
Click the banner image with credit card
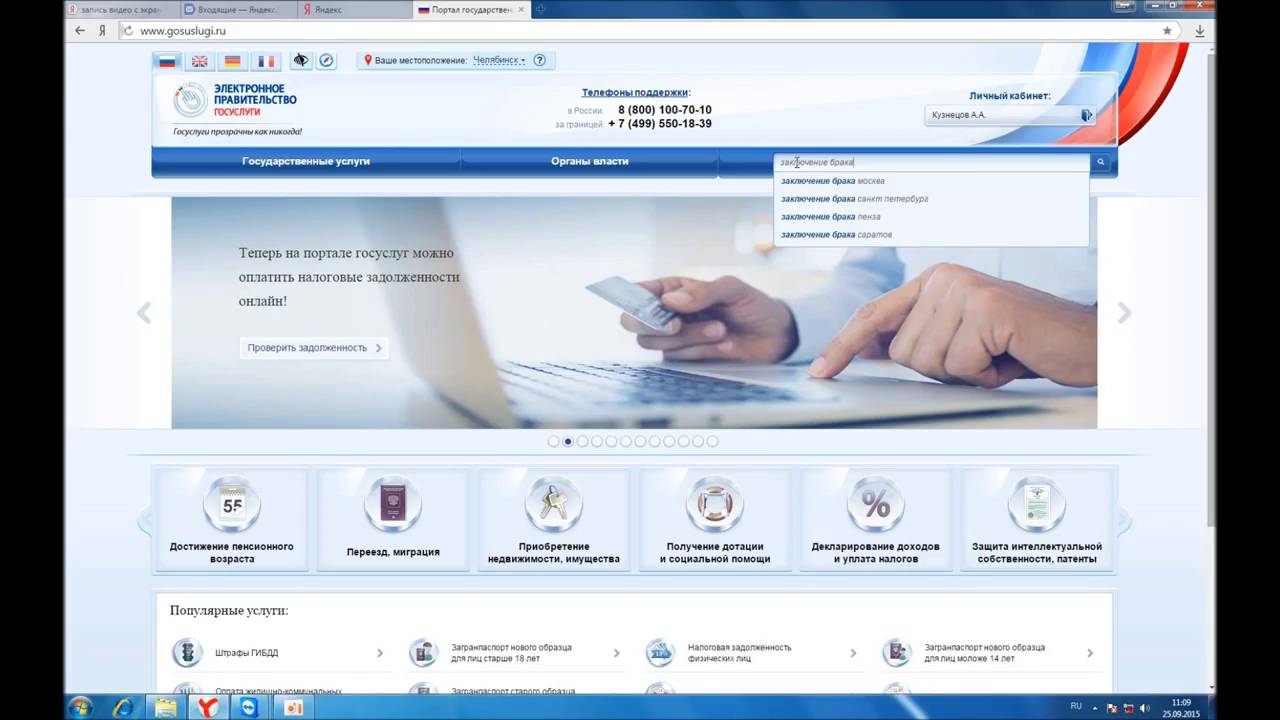(x=634, y=313)
